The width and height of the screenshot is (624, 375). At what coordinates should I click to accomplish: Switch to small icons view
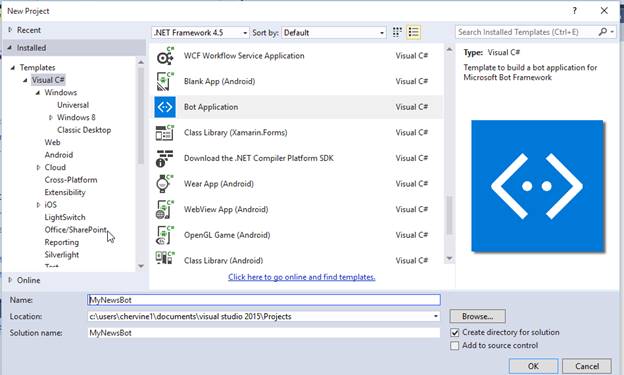tap(397, 32)
